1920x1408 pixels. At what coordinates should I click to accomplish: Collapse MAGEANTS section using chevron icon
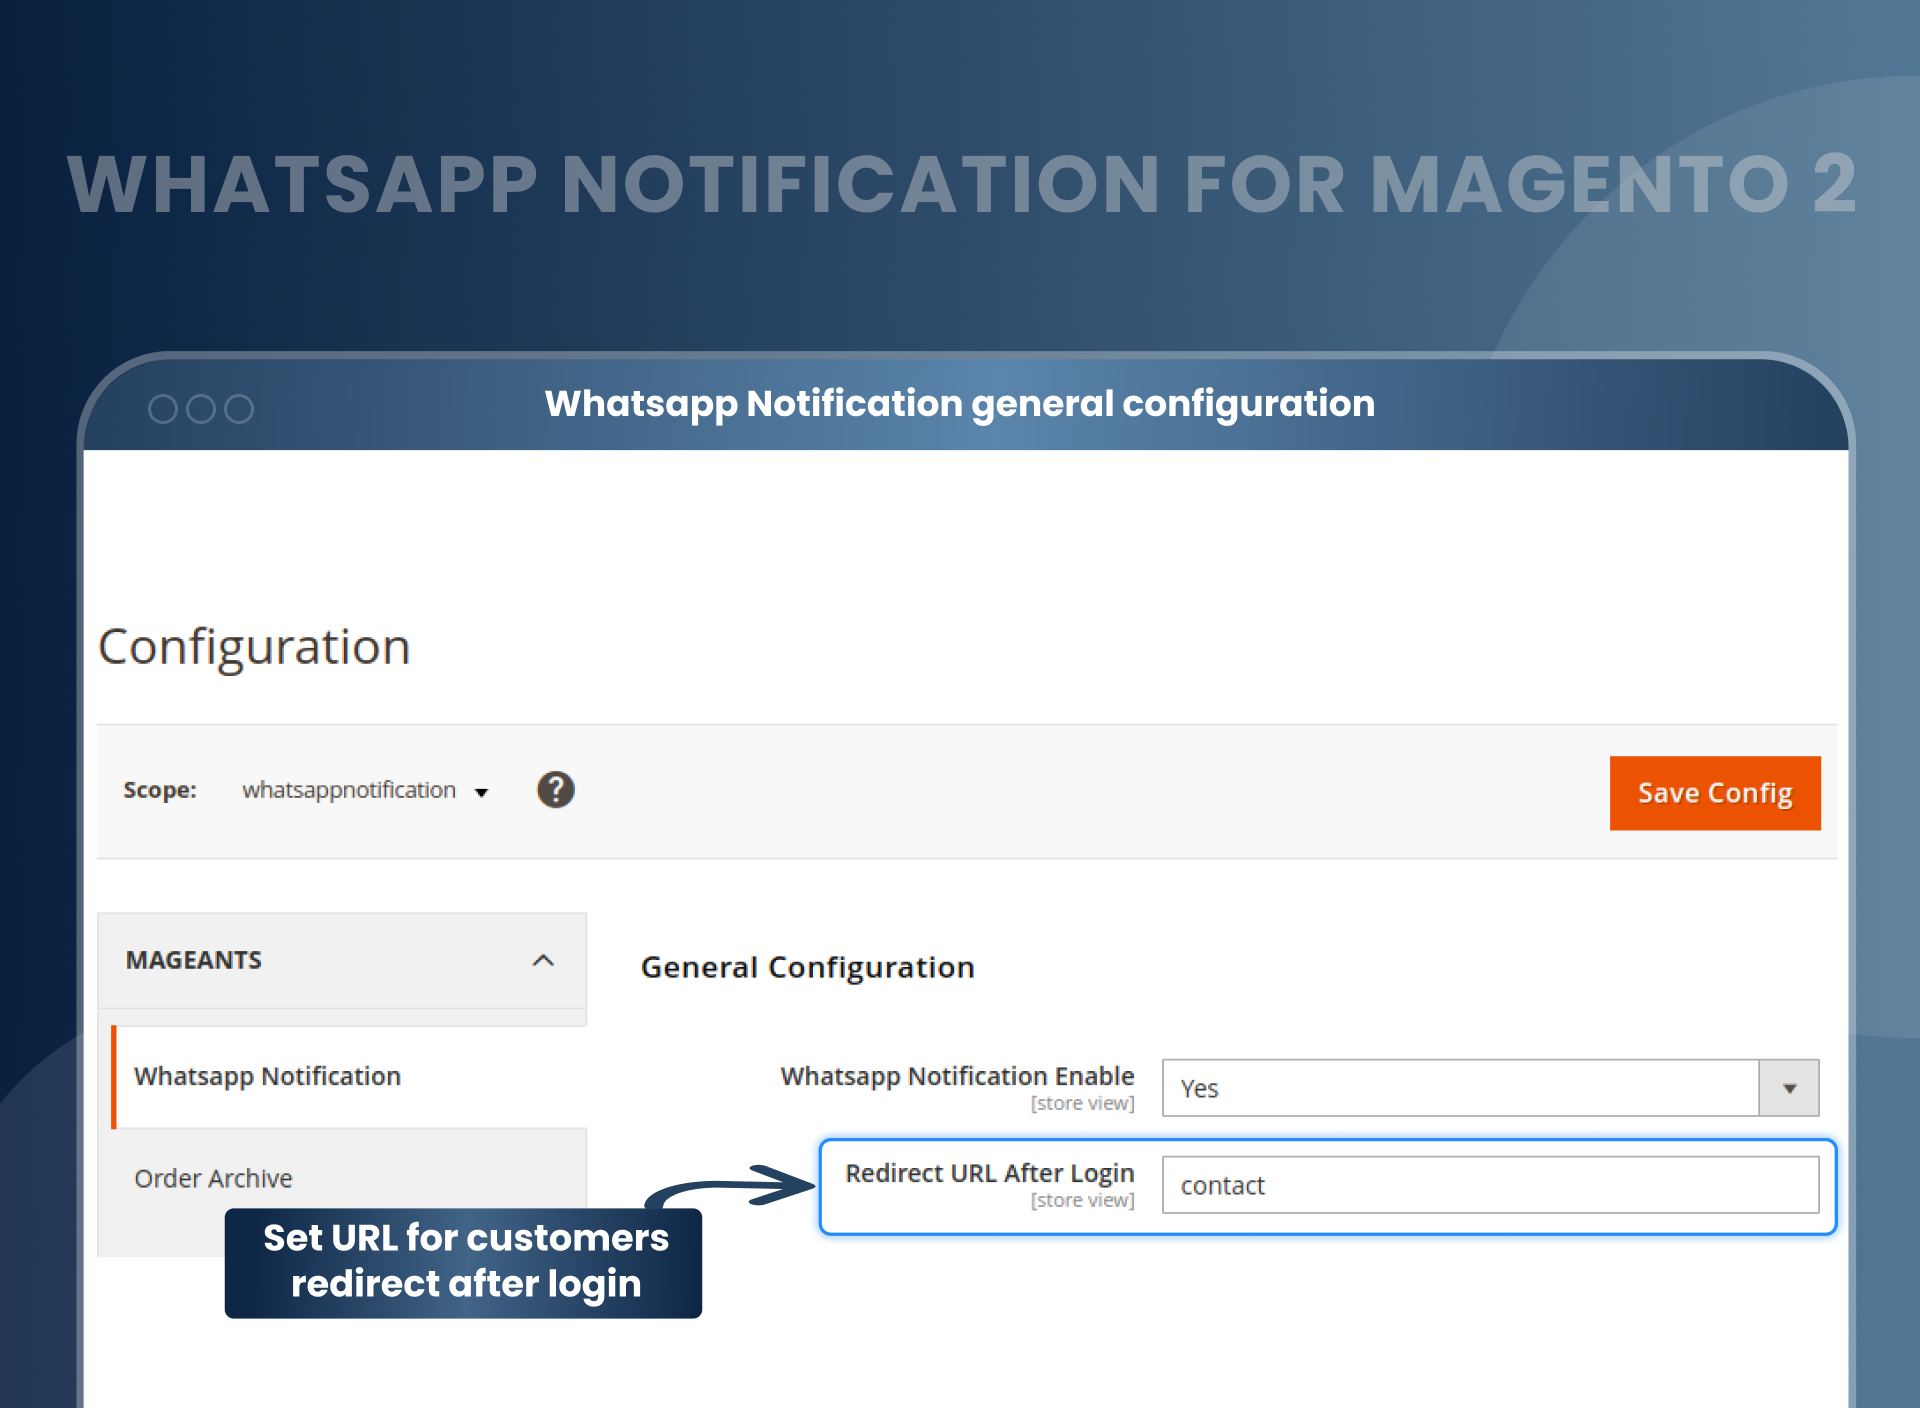[x=543, y=961]
